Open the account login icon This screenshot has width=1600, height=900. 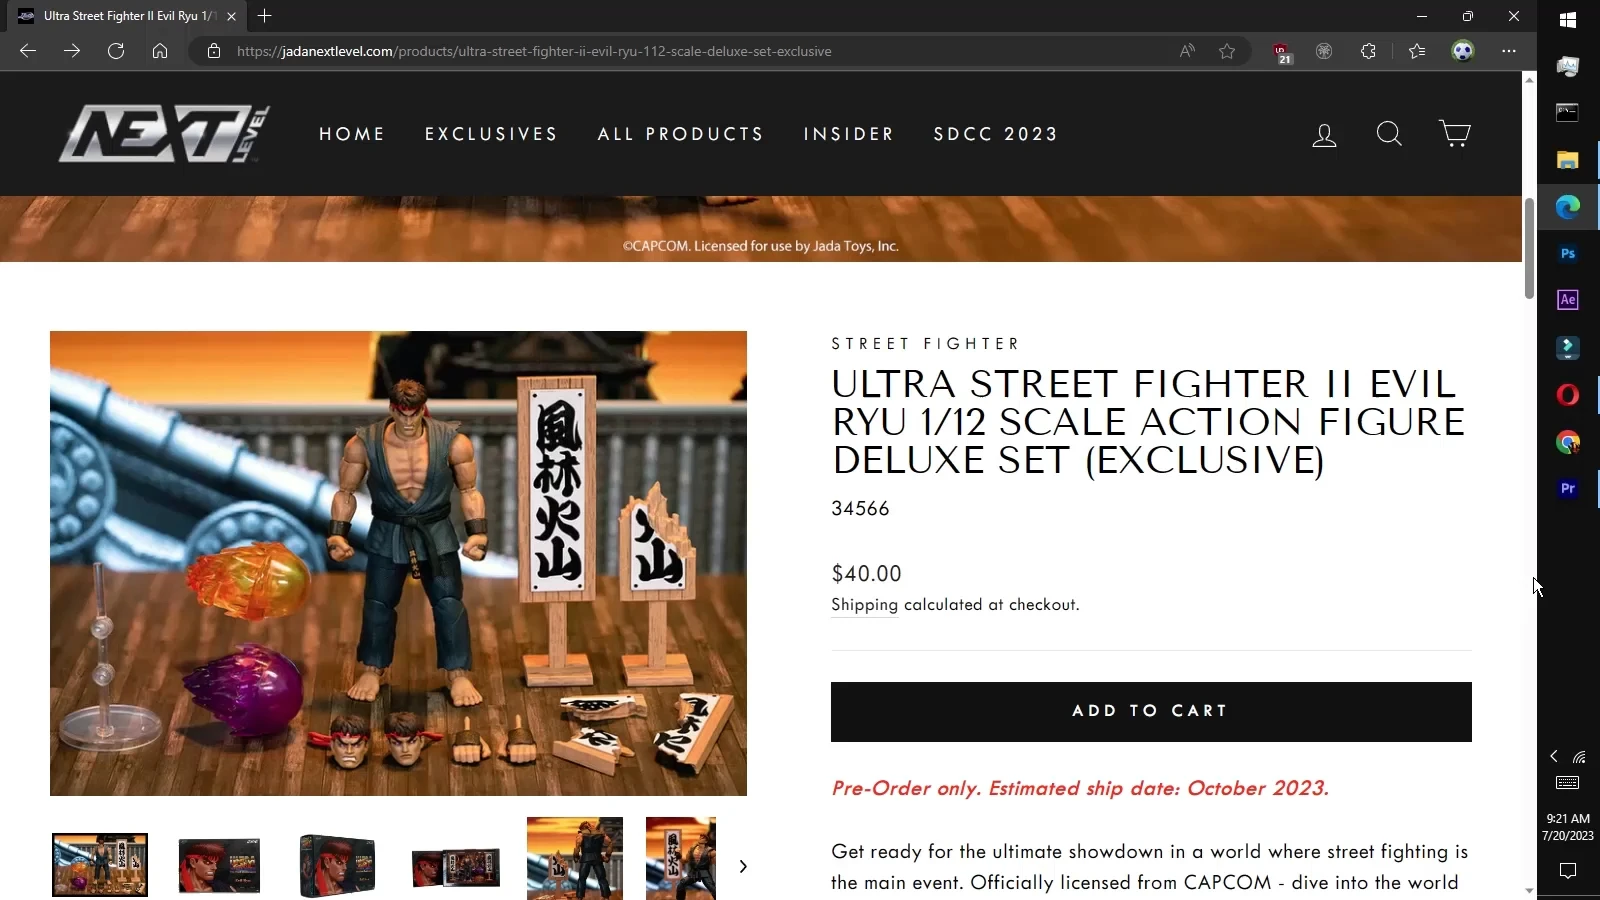pos(1324,134)
